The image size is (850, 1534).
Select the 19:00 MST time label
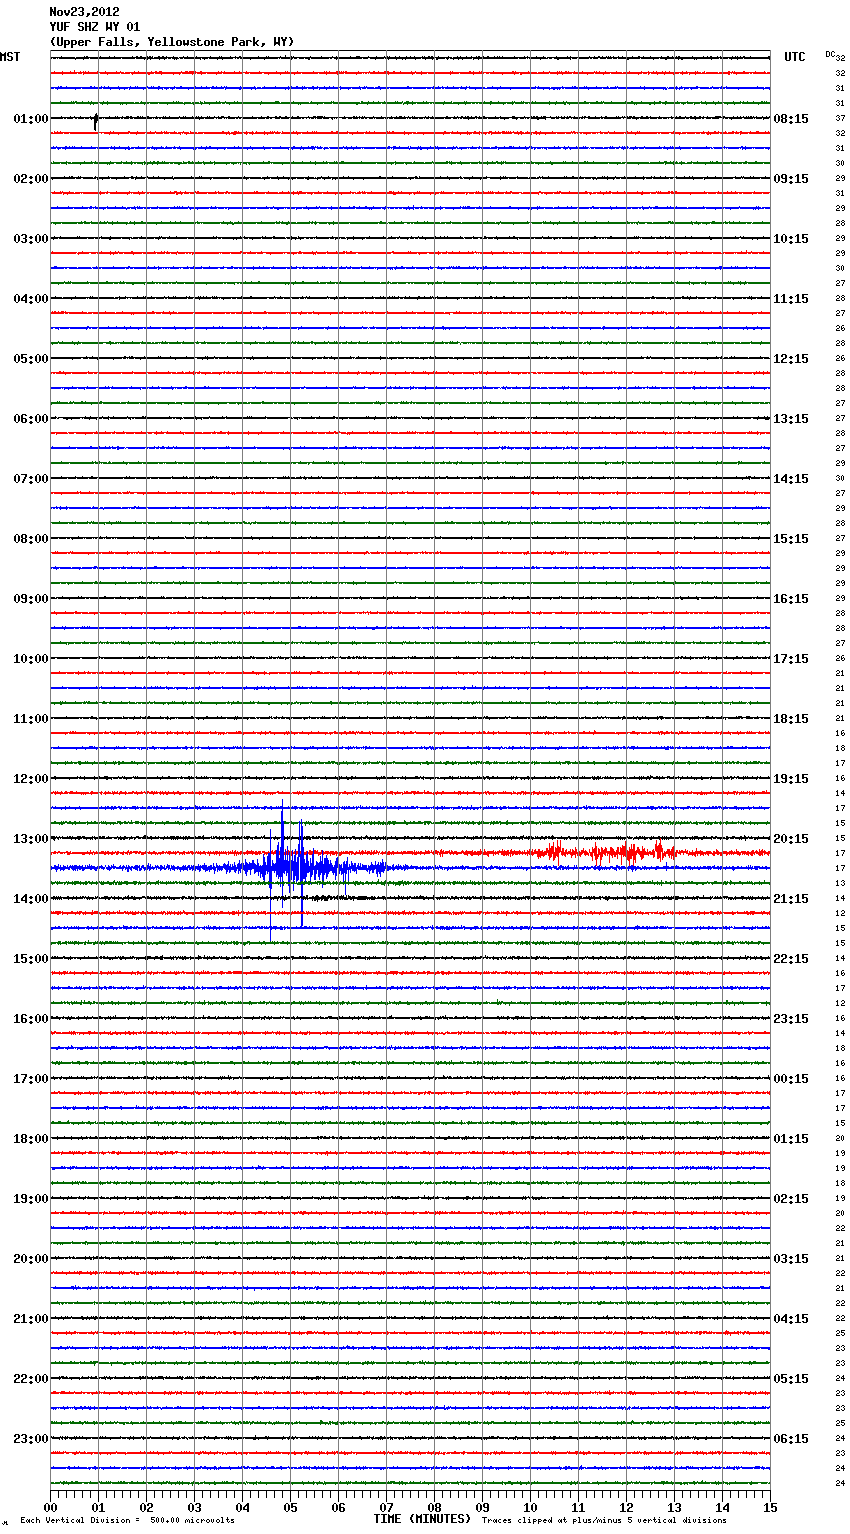30,1199
